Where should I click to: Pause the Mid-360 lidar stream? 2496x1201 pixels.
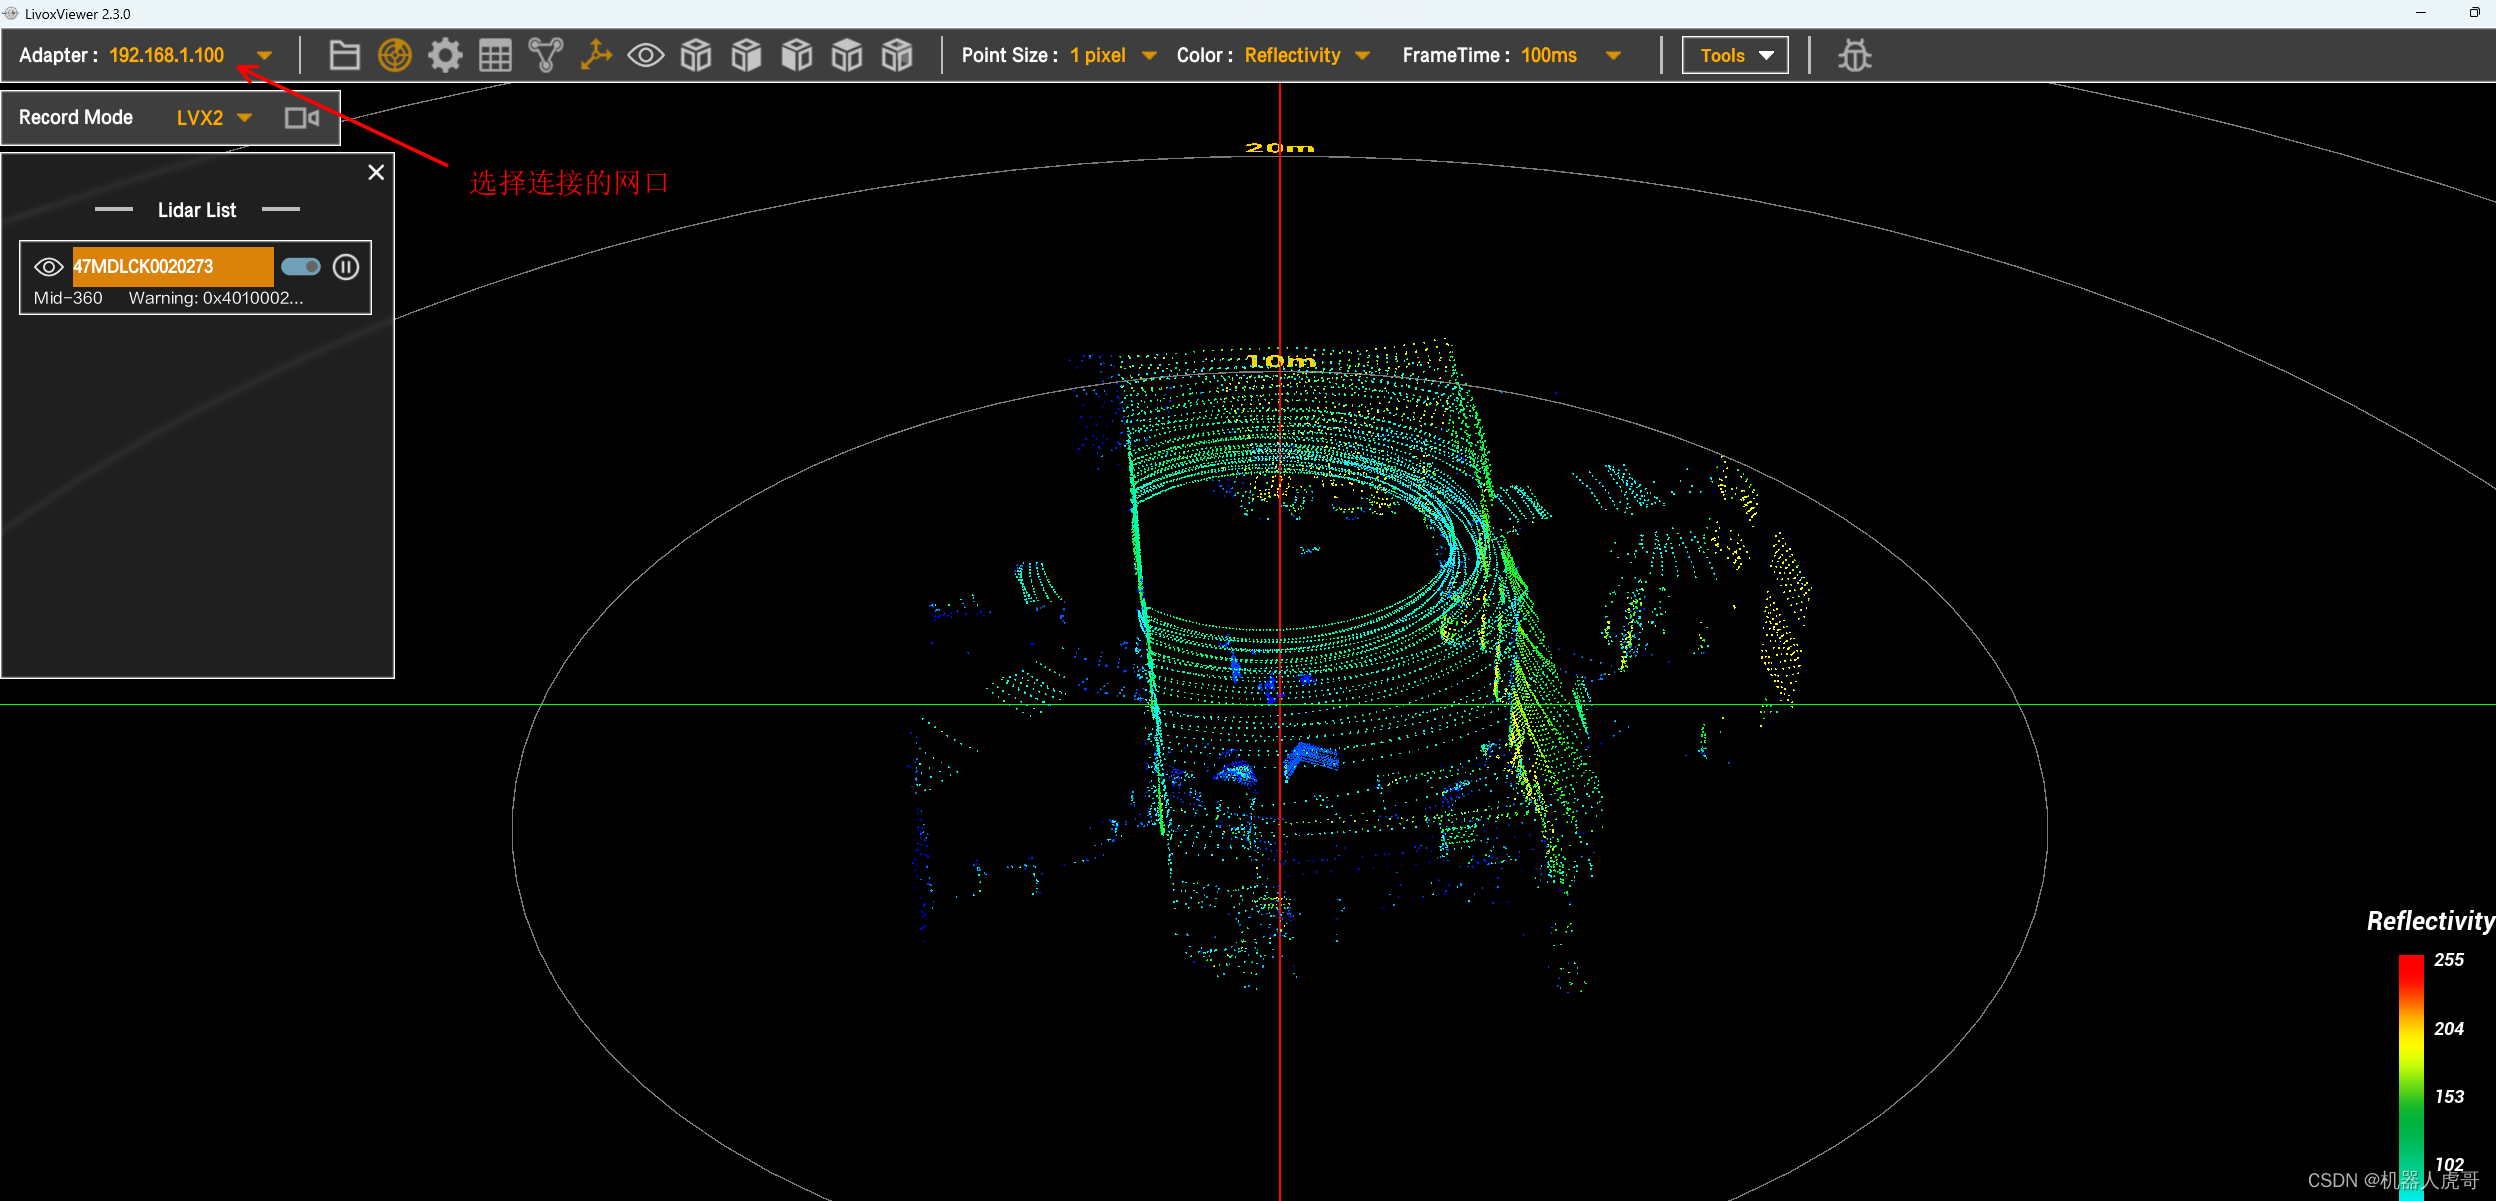point(346,267)
